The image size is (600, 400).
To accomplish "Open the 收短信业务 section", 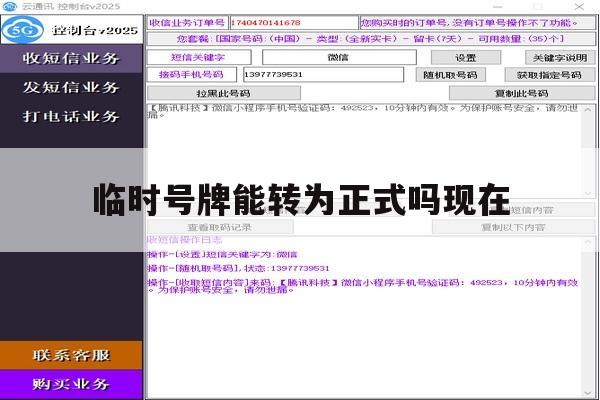I will [71, 59].
